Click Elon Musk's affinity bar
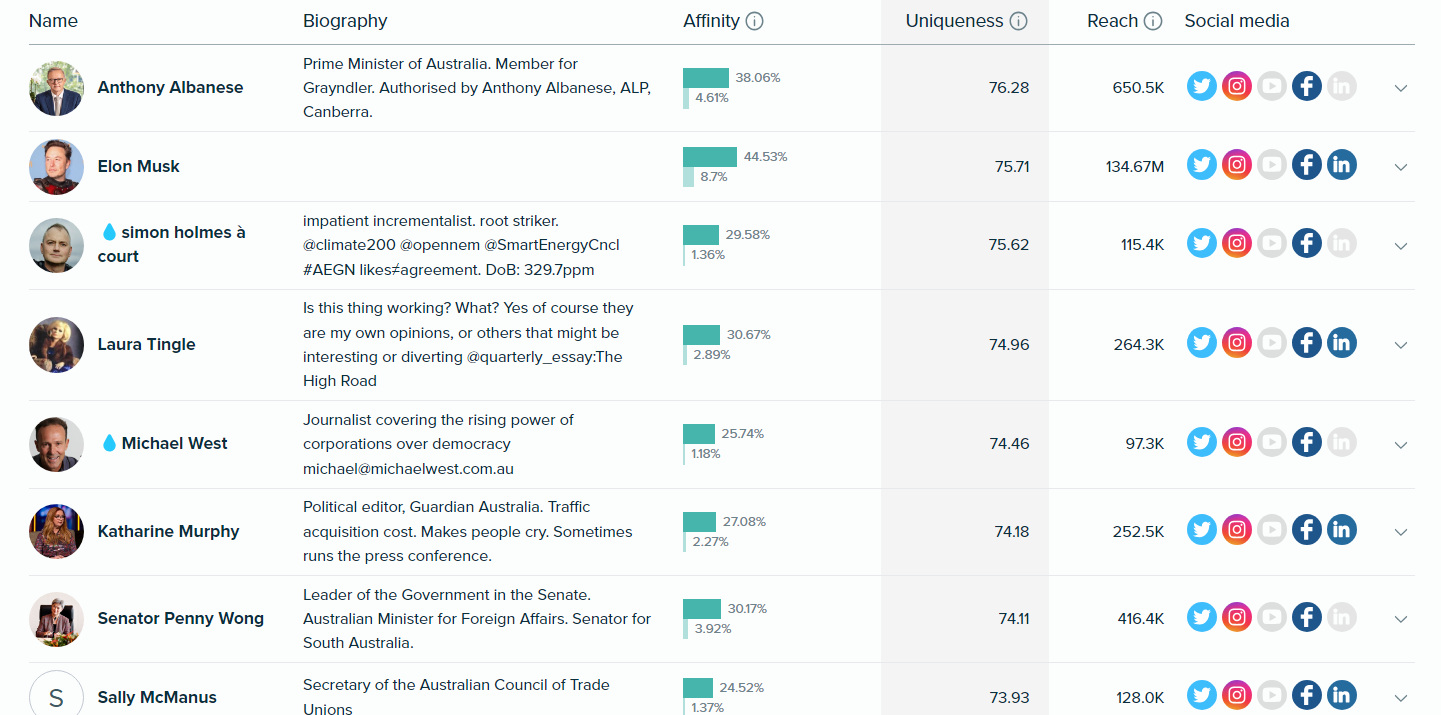Image resolution: width=1441 pixels, height=715 pixels. pos(710,157)
